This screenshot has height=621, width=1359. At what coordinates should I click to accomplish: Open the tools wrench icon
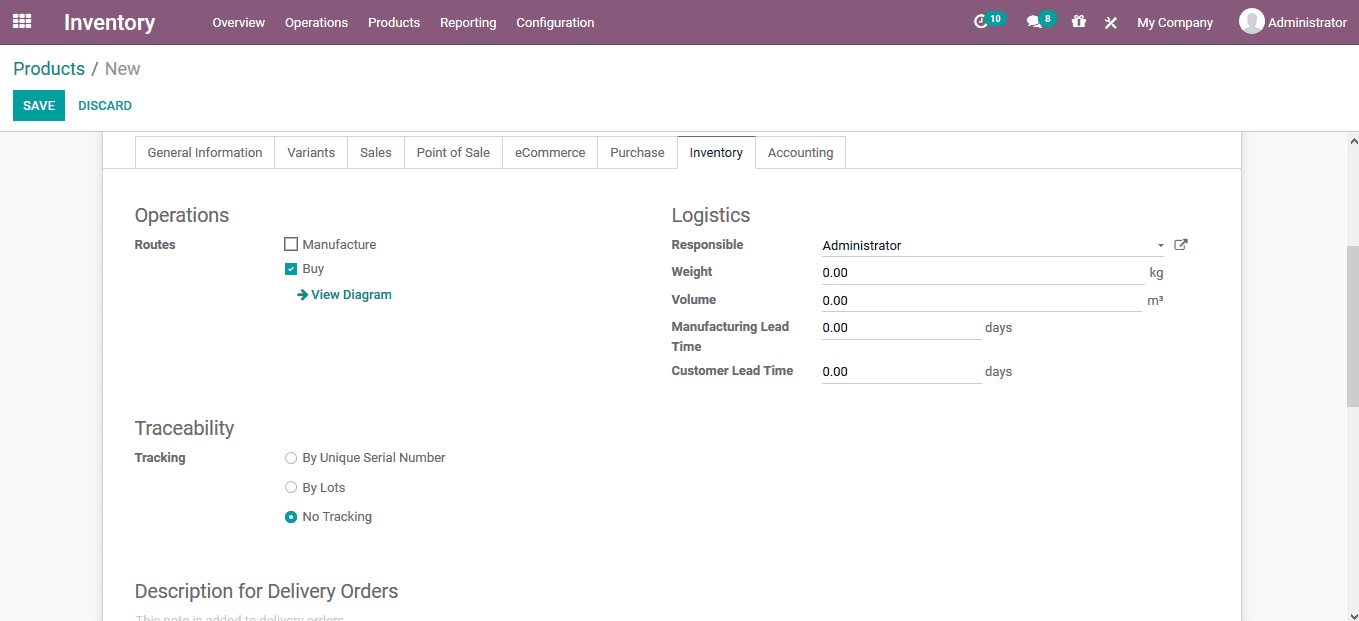click(x=1110, y=21)
